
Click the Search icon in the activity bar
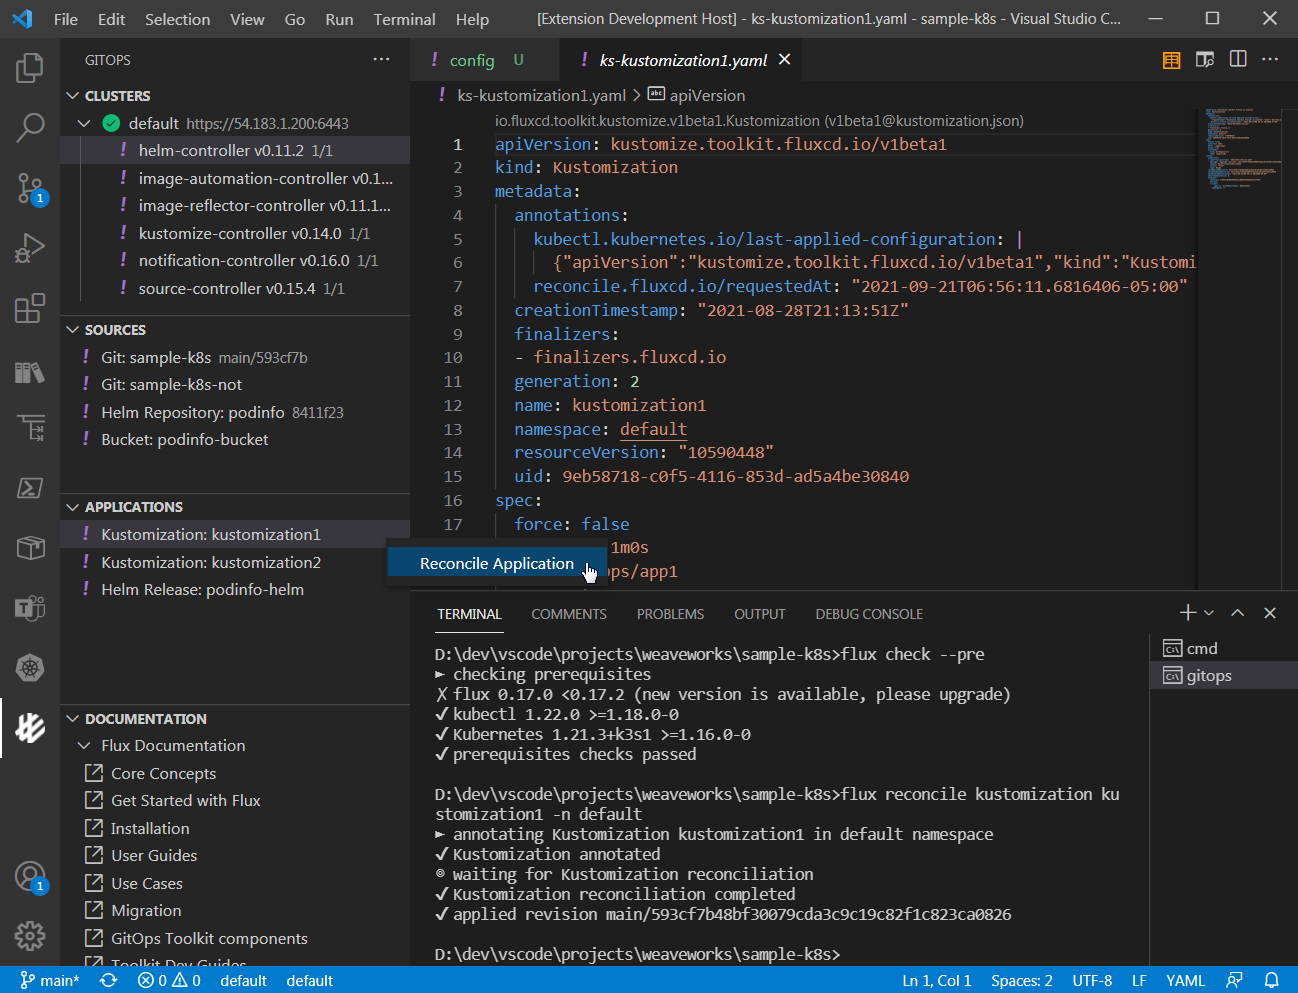point(29,128)
